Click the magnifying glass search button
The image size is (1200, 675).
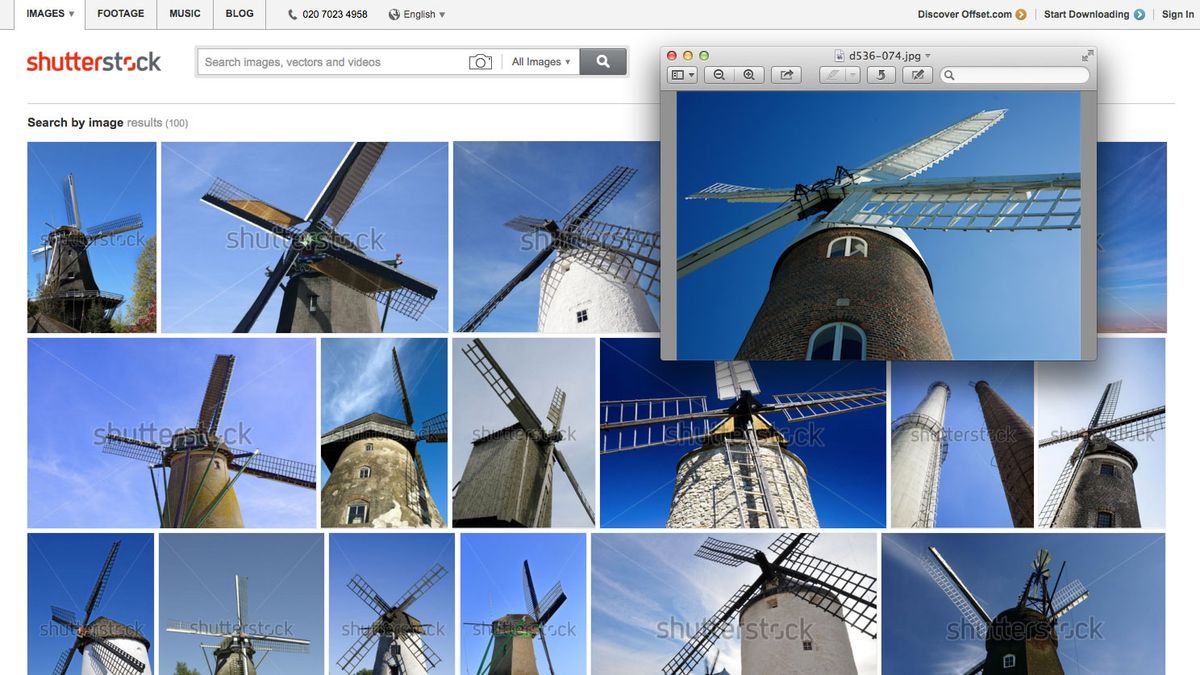[x=603, y=61]
